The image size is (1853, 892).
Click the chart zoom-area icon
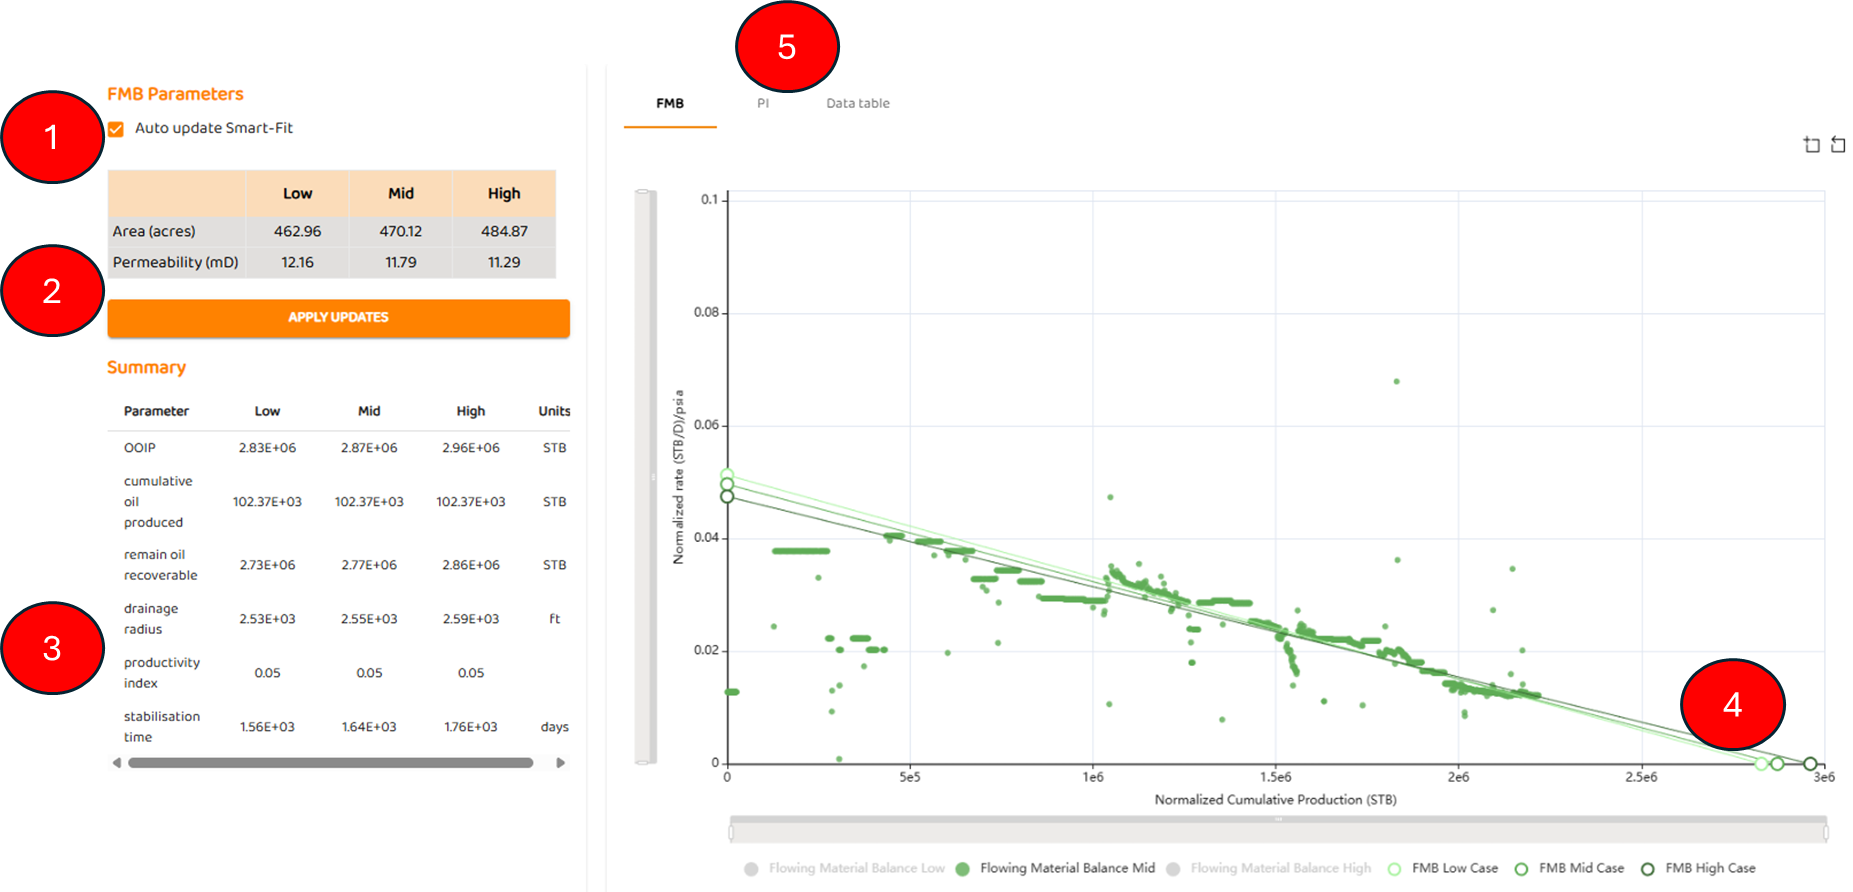(1811, 145)
